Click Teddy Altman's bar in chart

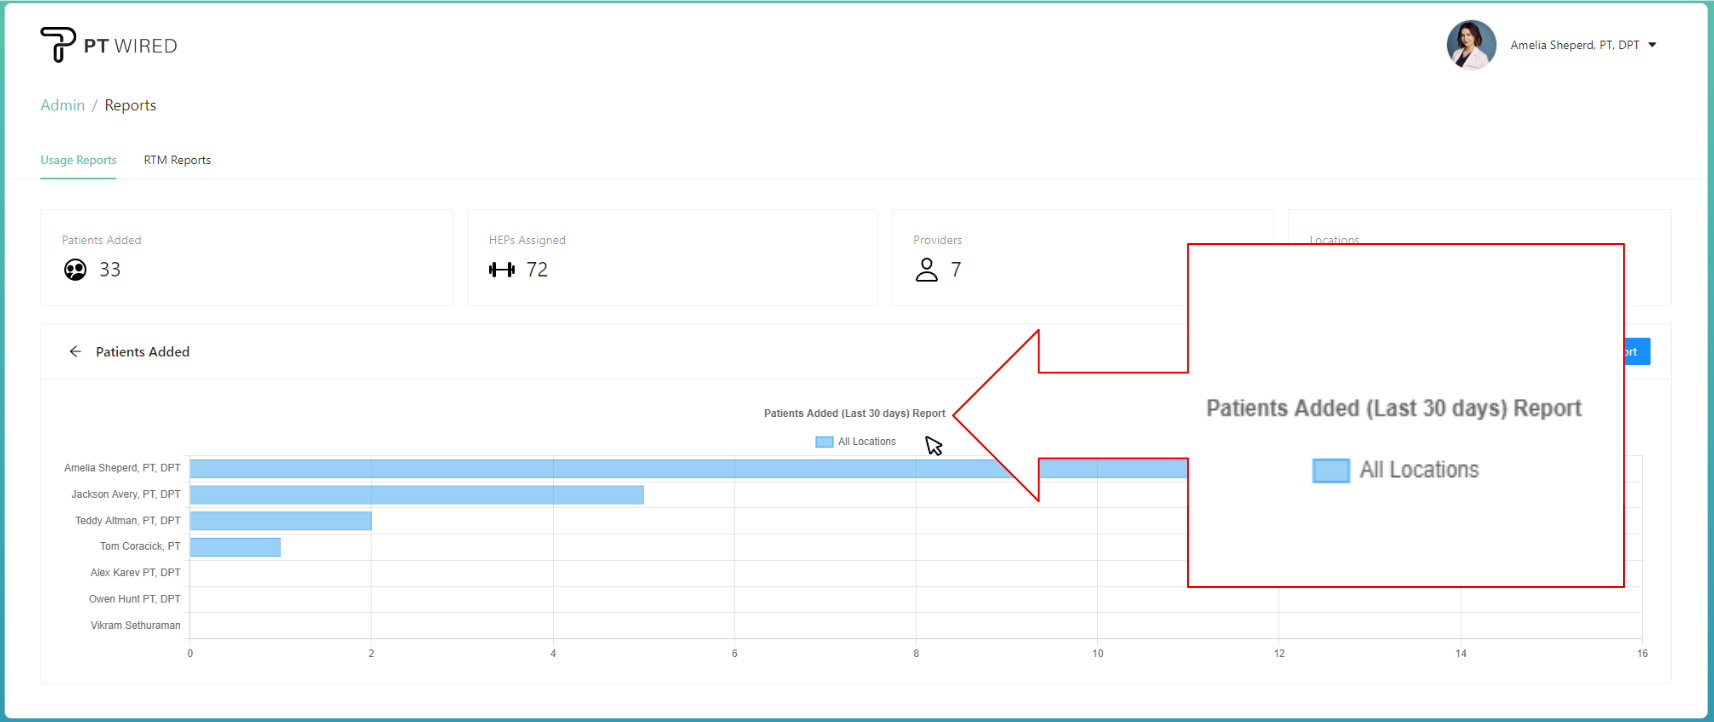tap(280, 521)
